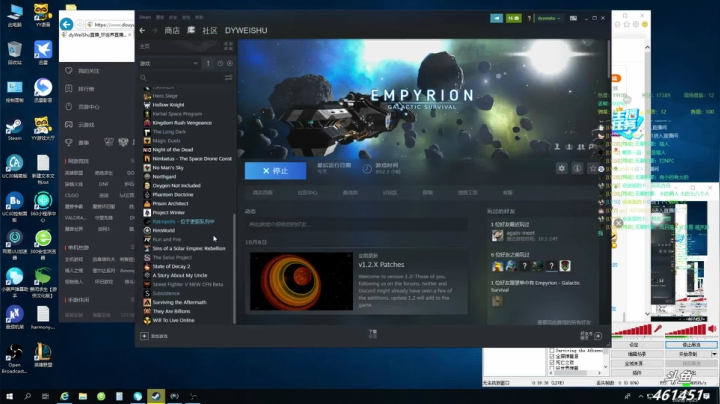Image resolution: width=720 pixels, height=404 pixels.
Task: Open the Recycle Bin desktop icon
Action: coord(14,53)
